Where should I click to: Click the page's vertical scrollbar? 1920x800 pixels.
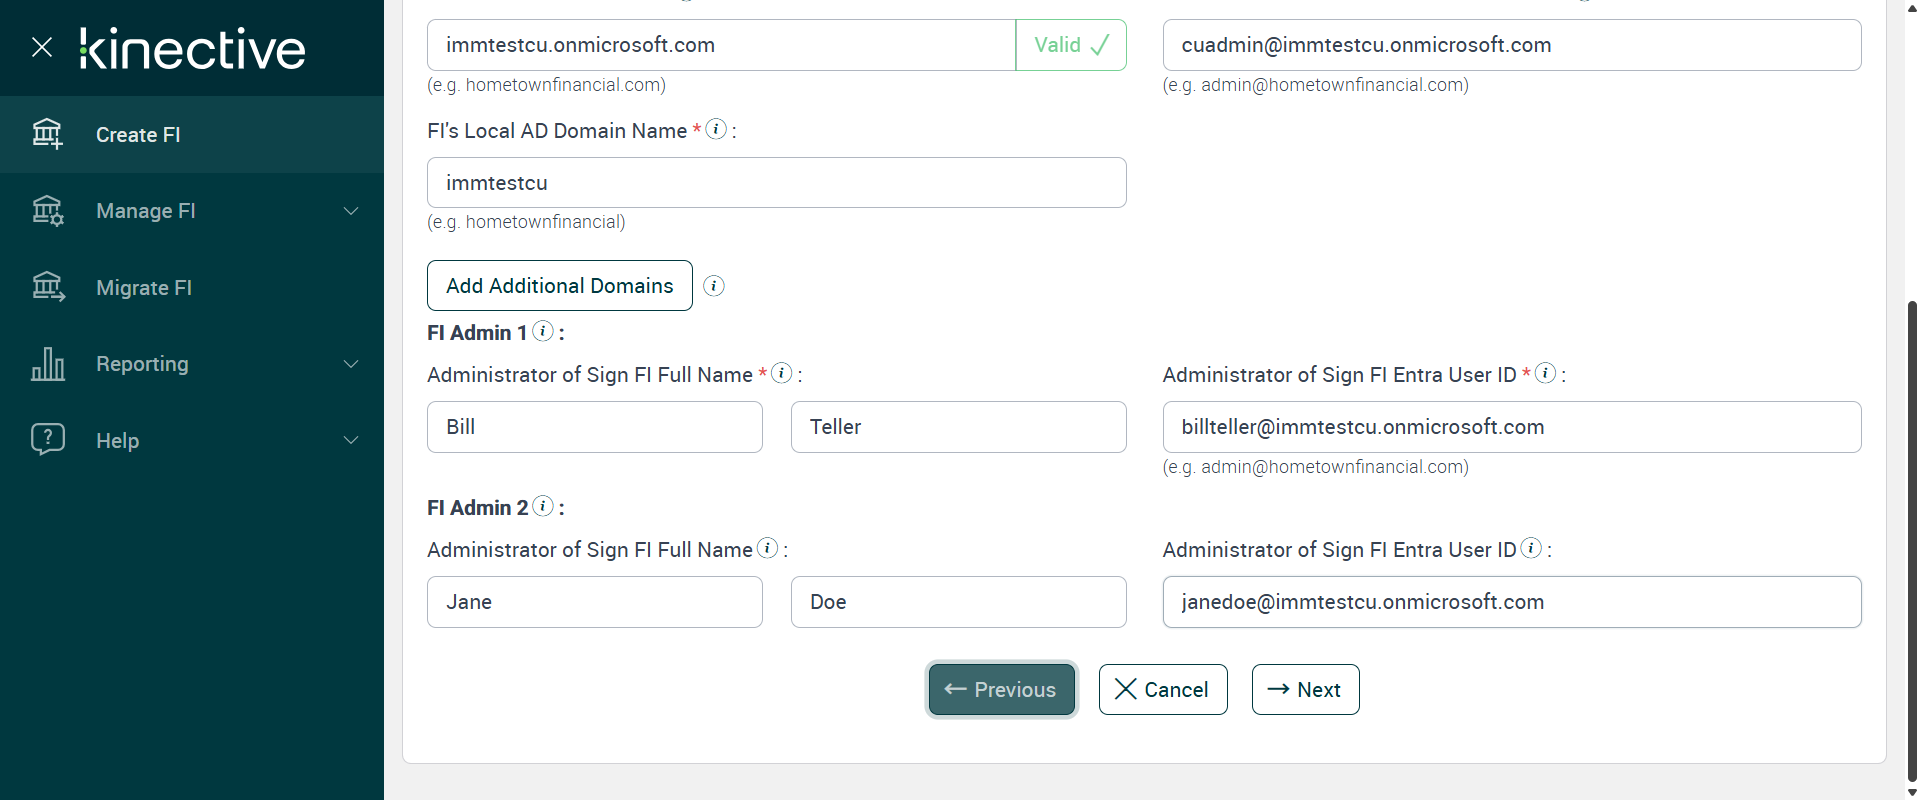[1912, 540]
